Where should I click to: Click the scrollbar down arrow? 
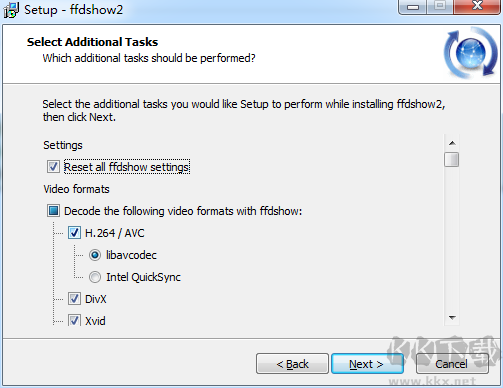click(452, 317)
